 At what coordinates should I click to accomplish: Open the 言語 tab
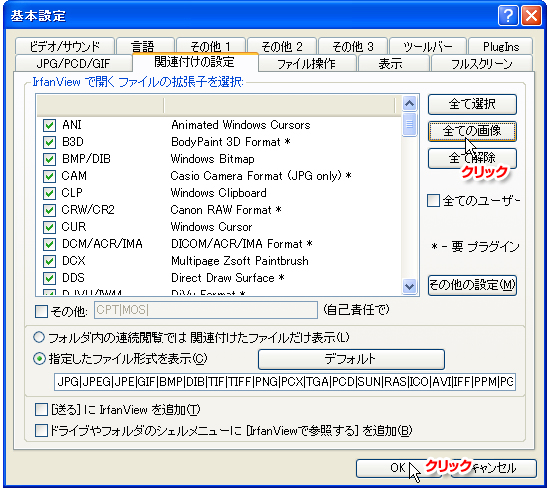[145, 46]
